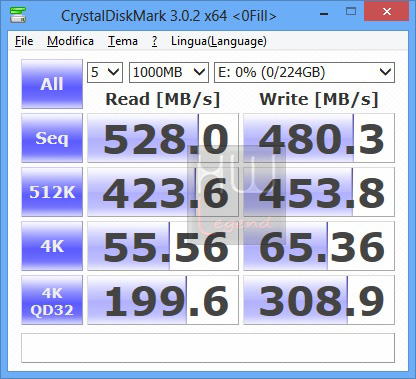416x379 pixels.
Task: Select the Seq write value 480.3
Action: pyautogui.click(x=319, y=138)
